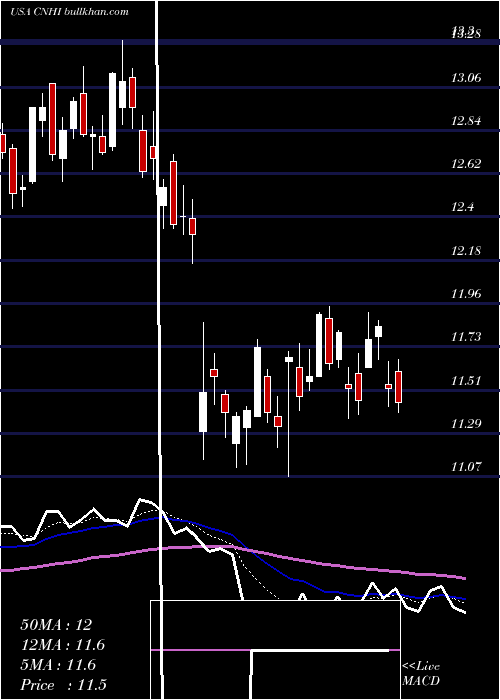Click the 11.51 price axis label
The image size is (500, 700).
[x=466, y=381]
